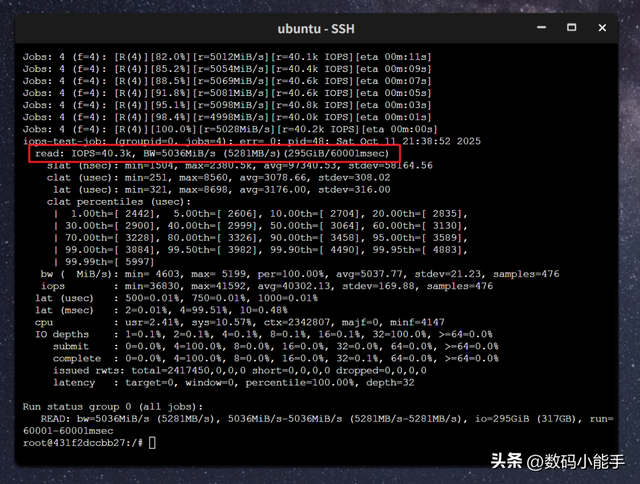Click the IO depths line
Image resolution: width=640 pixels, height=484 pixels.
tap(264, 334)
